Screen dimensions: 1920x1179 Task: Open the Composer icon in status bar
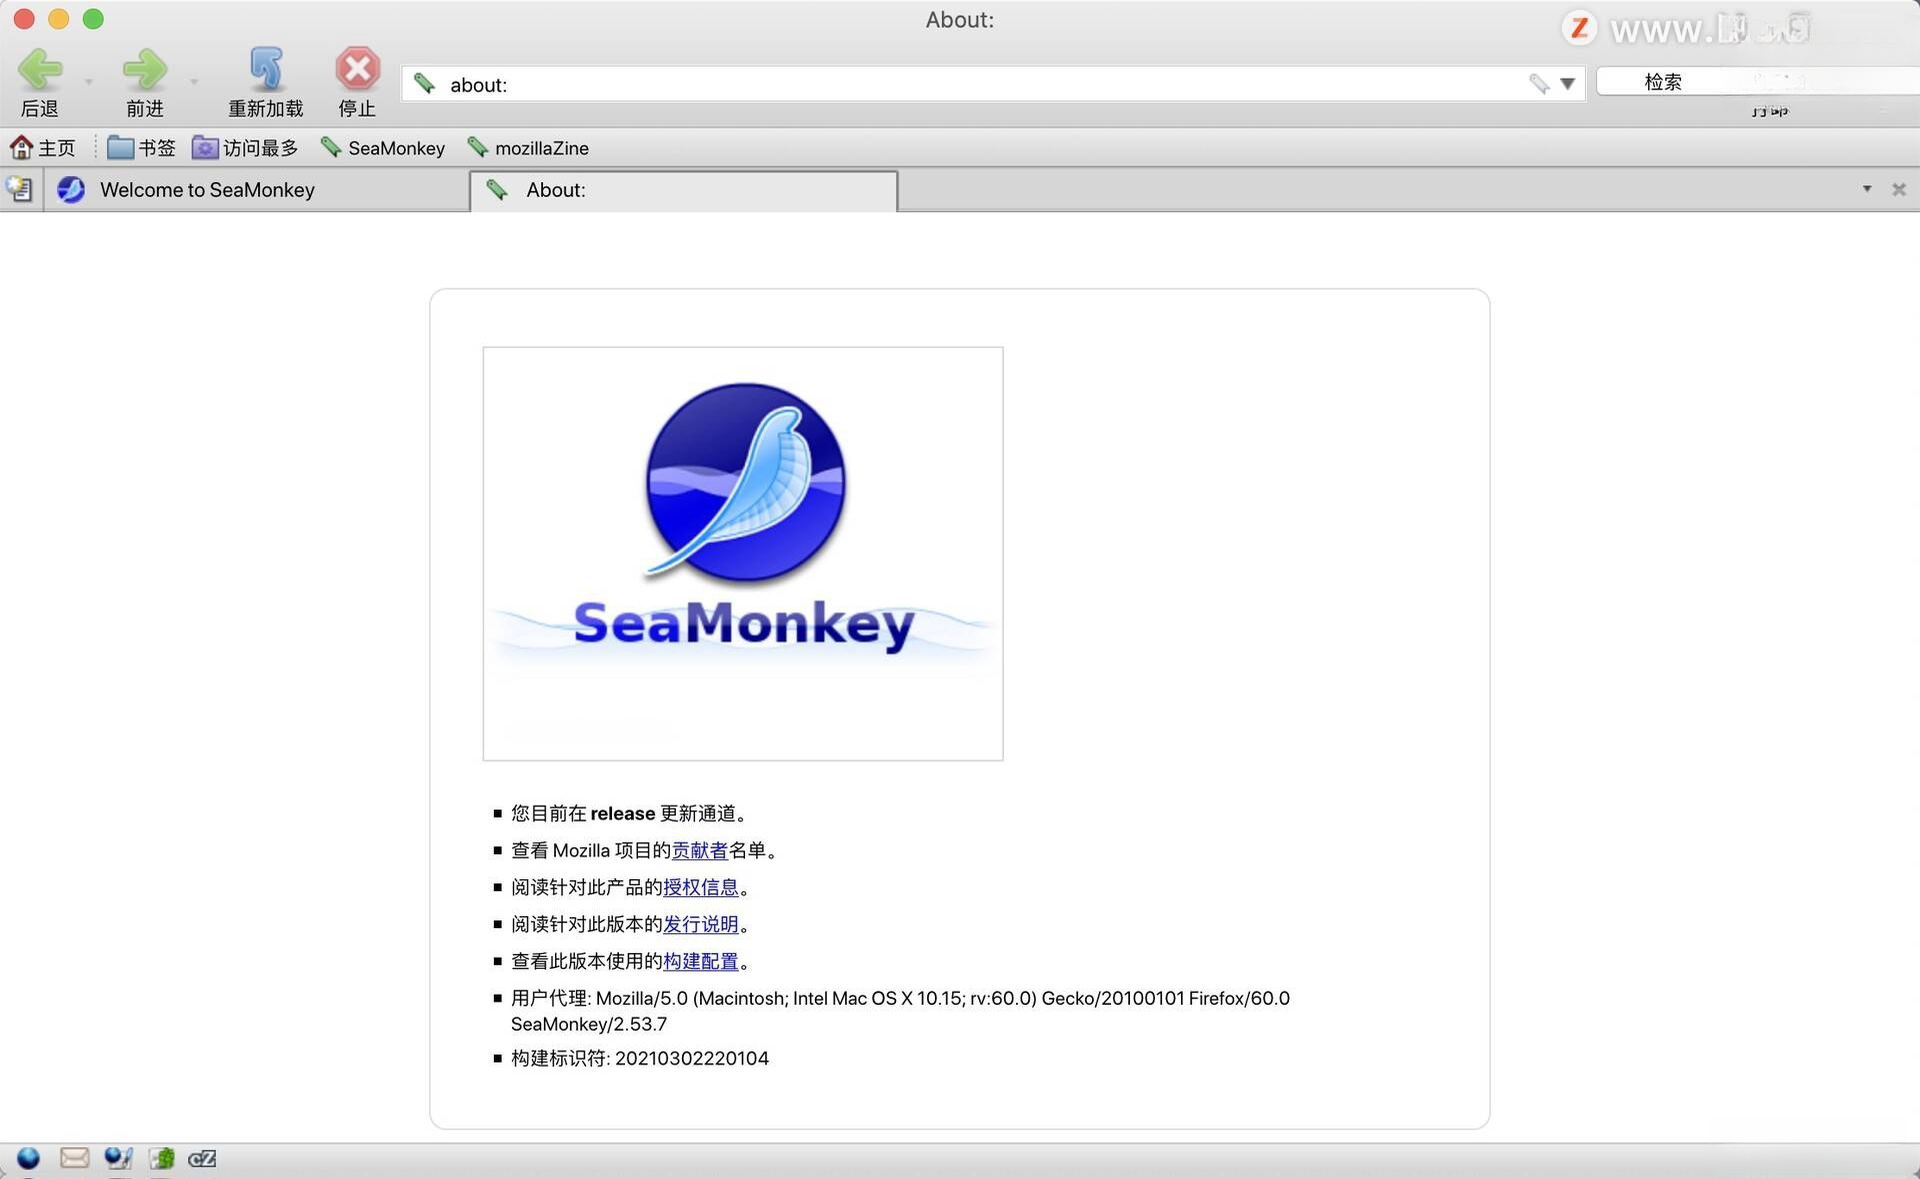click(x=118, y=1158)
